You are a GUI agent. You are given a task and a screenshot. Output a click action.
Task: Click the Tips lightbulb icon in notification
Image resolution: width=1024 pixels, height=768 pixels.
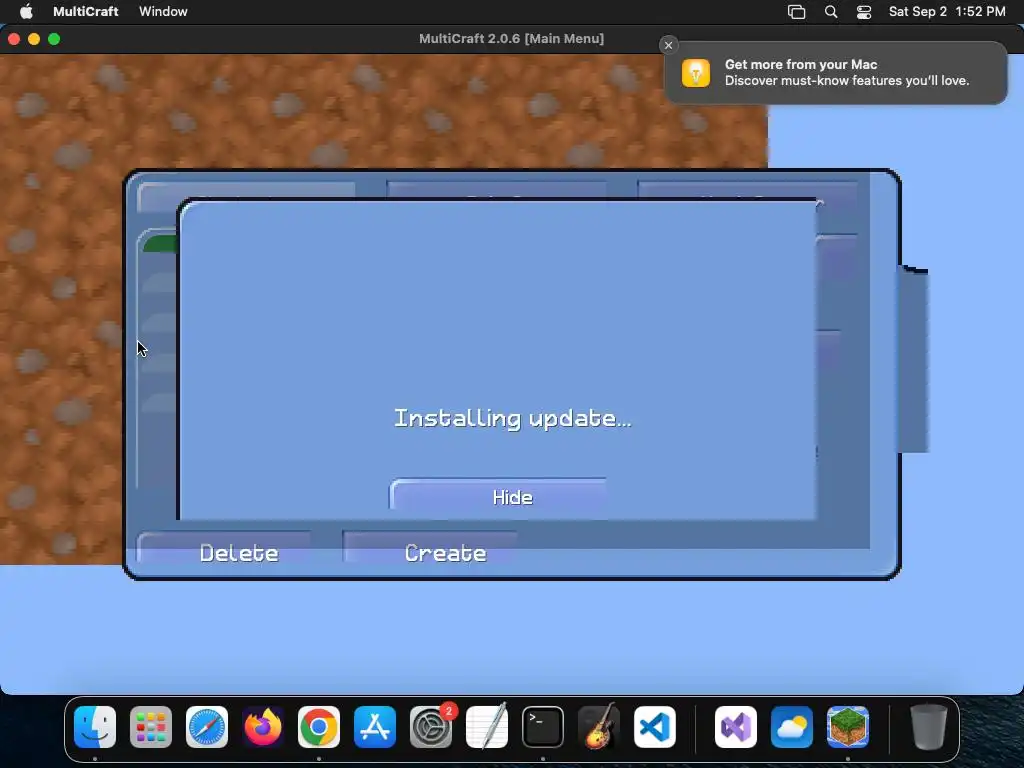tap(696, 72)
